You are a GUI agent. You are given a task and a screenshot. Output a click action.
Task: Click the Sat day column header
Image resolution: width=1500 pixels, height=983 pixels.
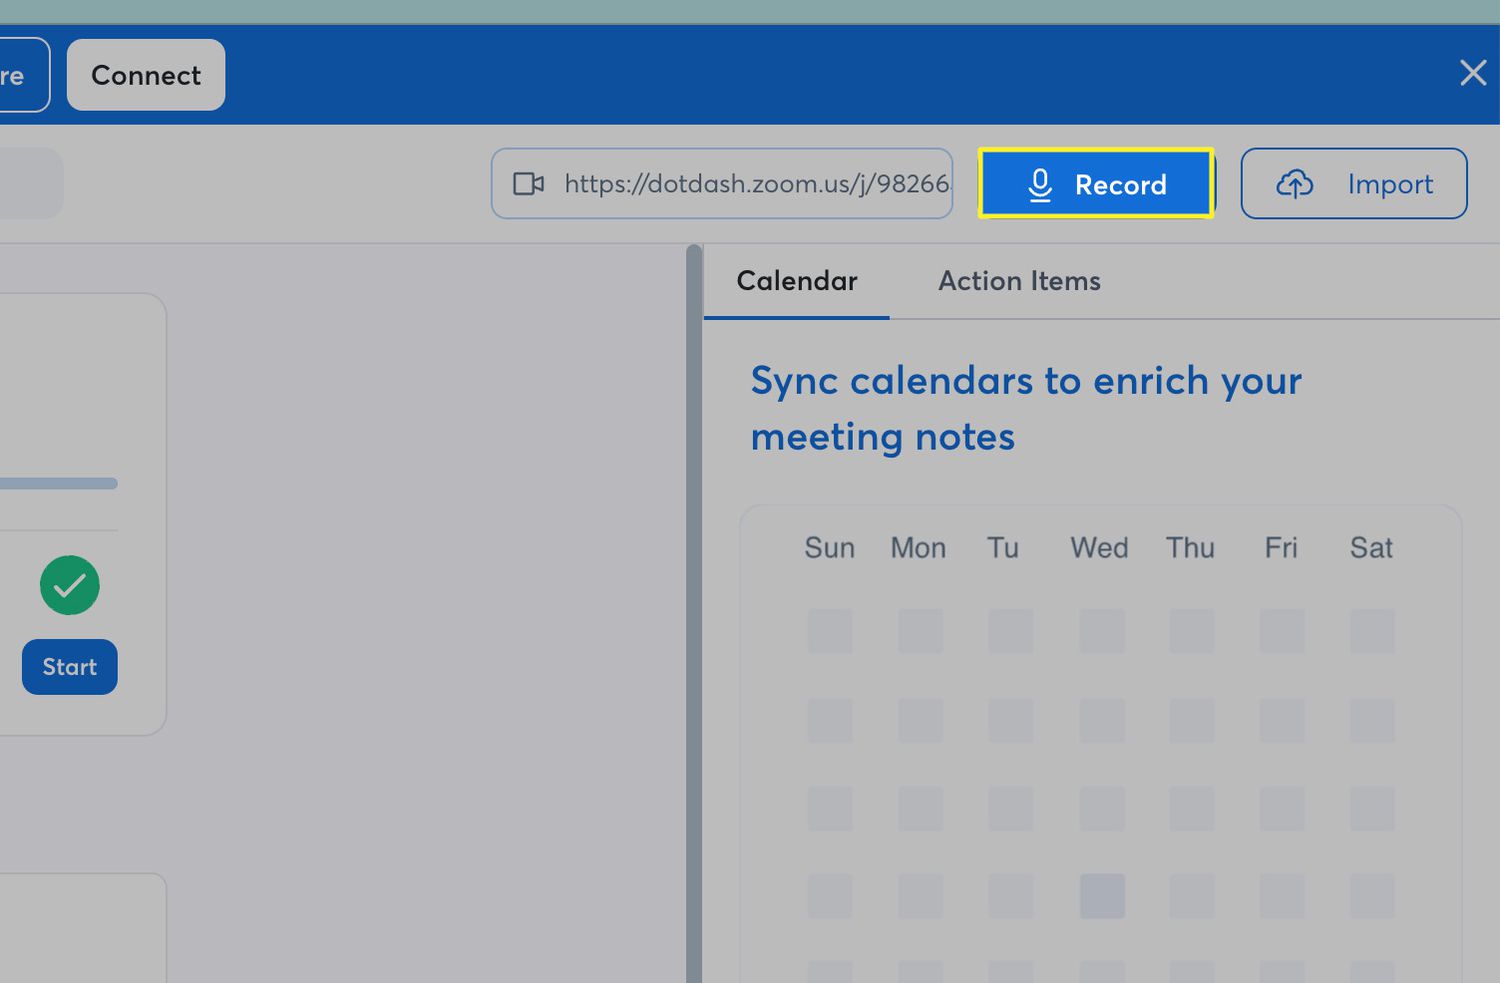point(1370,548)
